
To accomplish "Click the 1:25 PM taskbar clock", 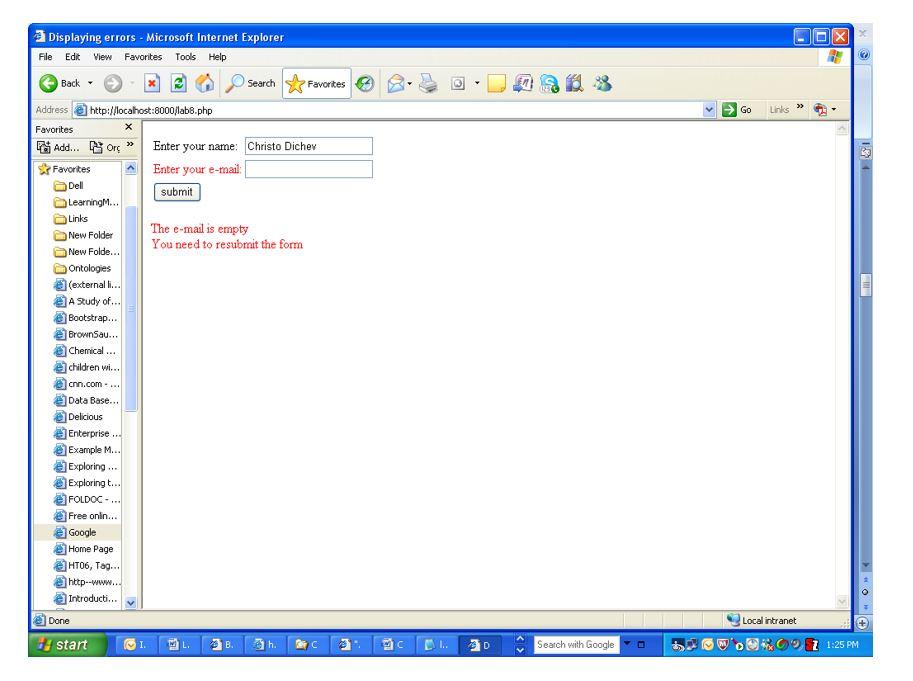I will 843,645.
